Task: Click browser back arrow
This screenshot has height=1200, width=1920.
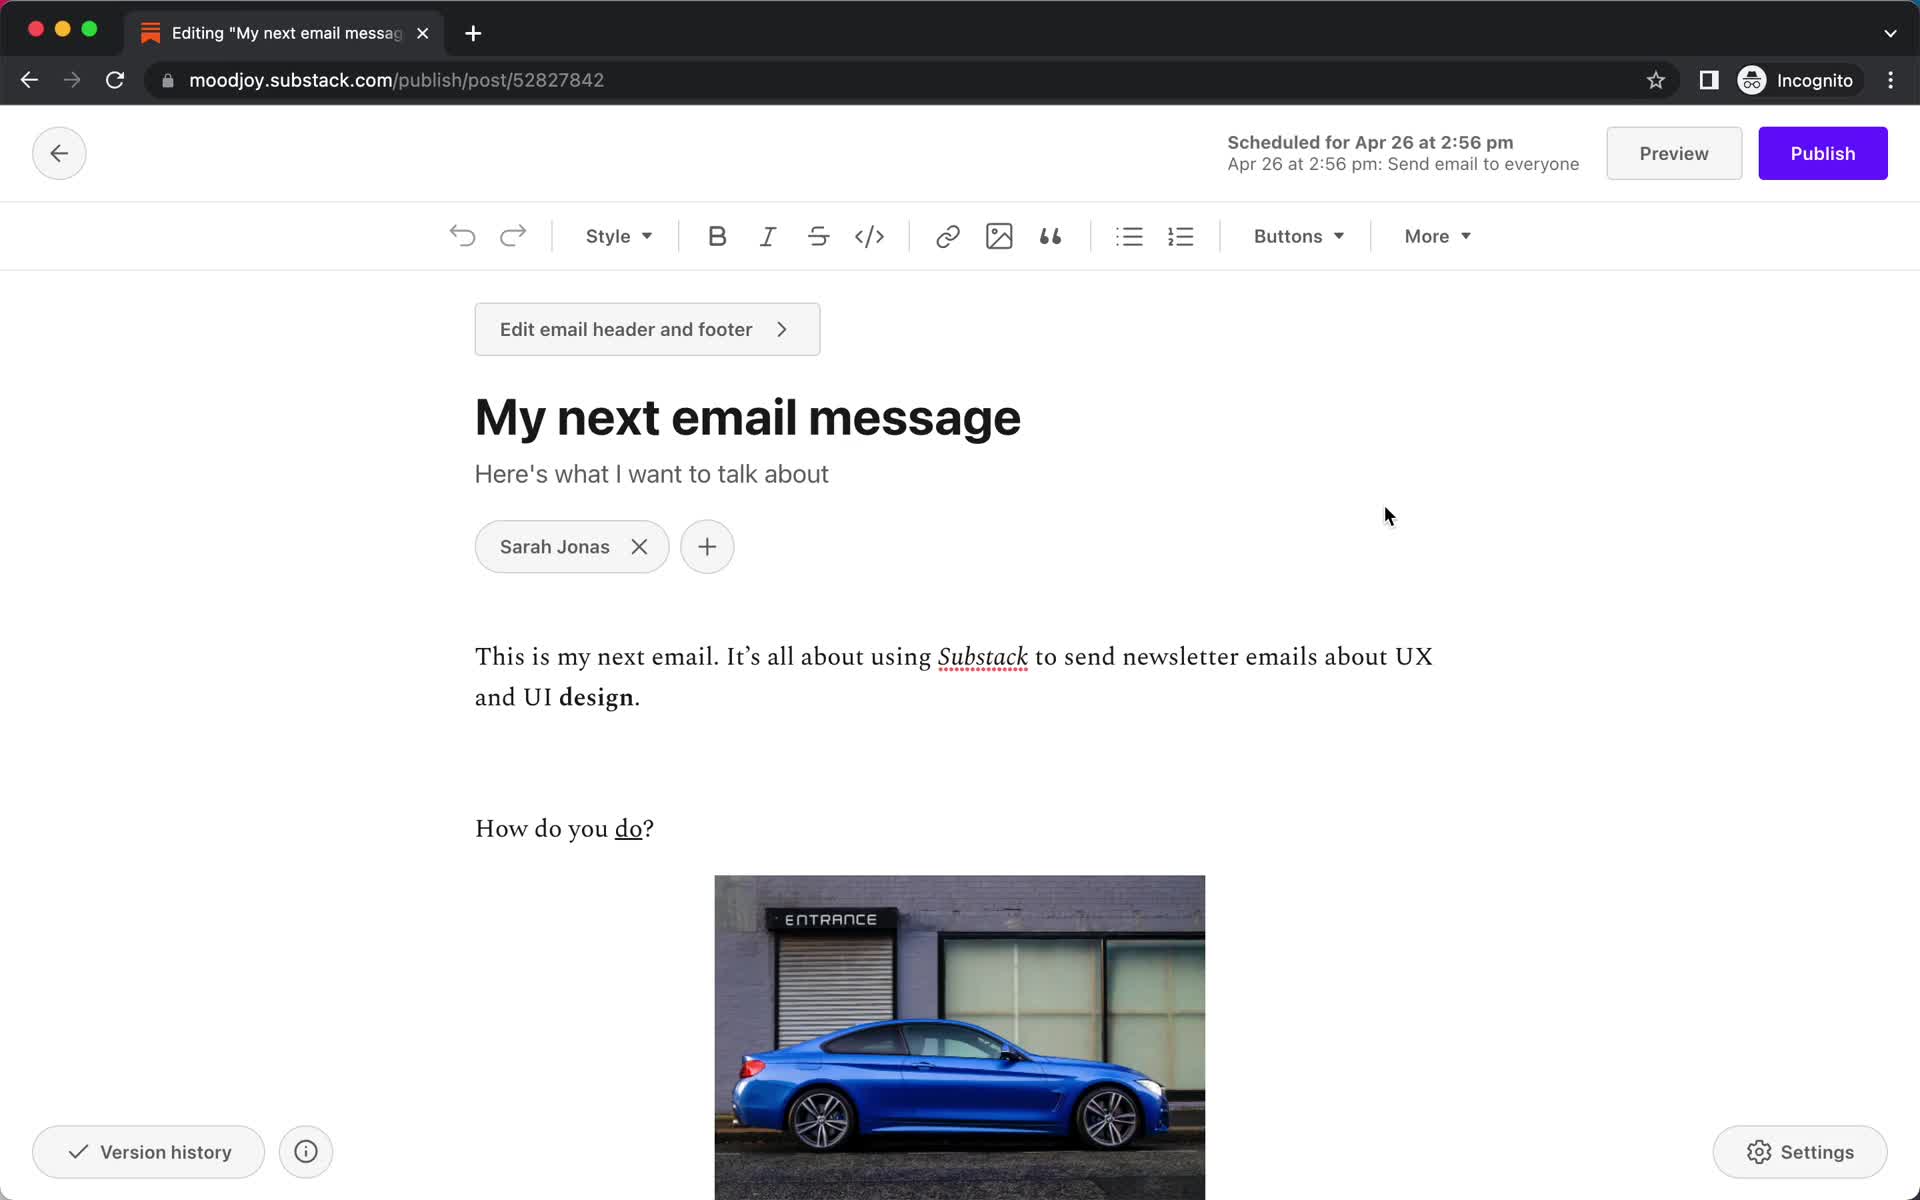Action: coord(29,80)
